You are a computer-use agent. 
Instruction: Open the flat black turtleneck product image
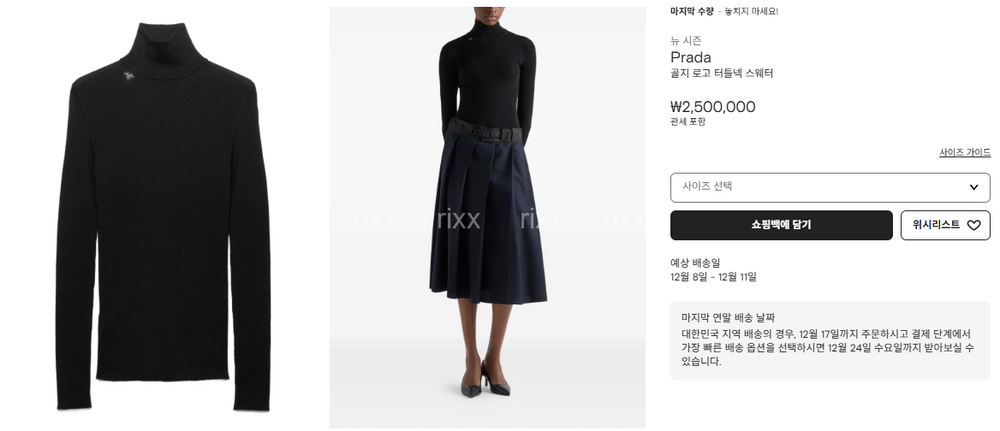point(163,216)
